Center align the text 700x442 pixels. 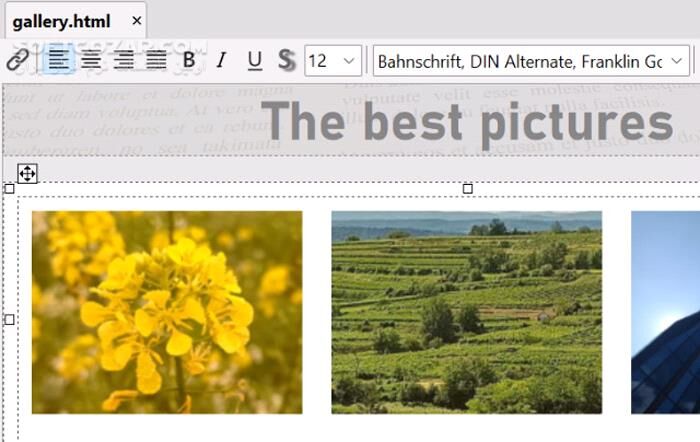click(91, 61)
